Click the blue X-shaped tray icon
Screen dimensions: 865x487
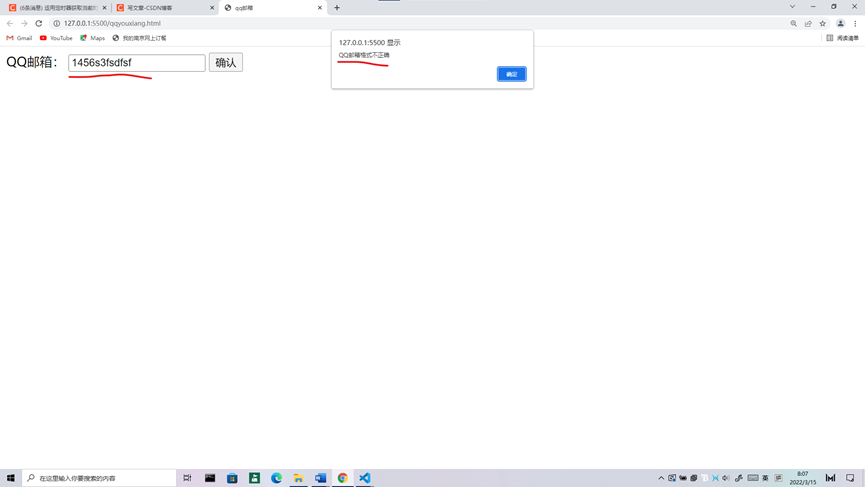tap(716, 478)
